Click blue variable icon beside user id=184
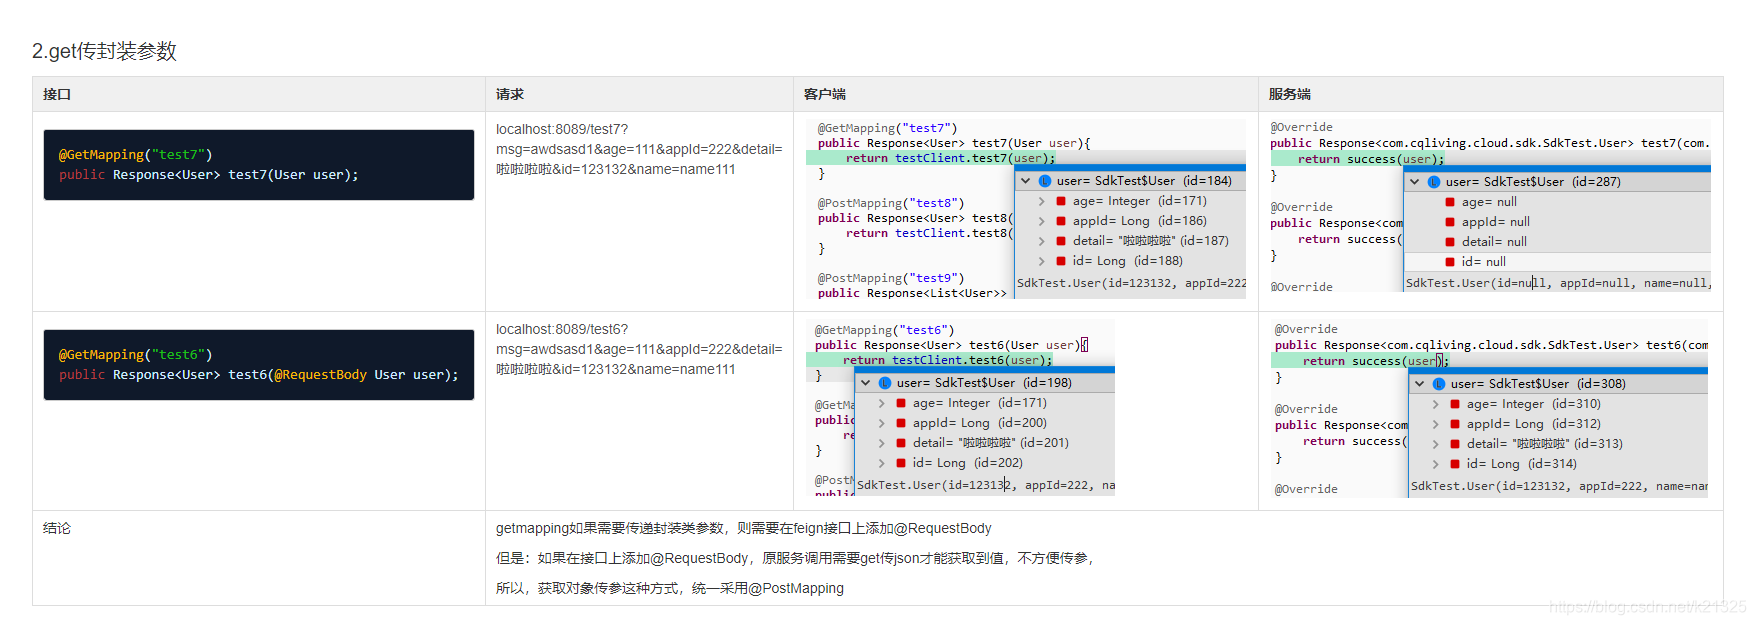 1045,181
